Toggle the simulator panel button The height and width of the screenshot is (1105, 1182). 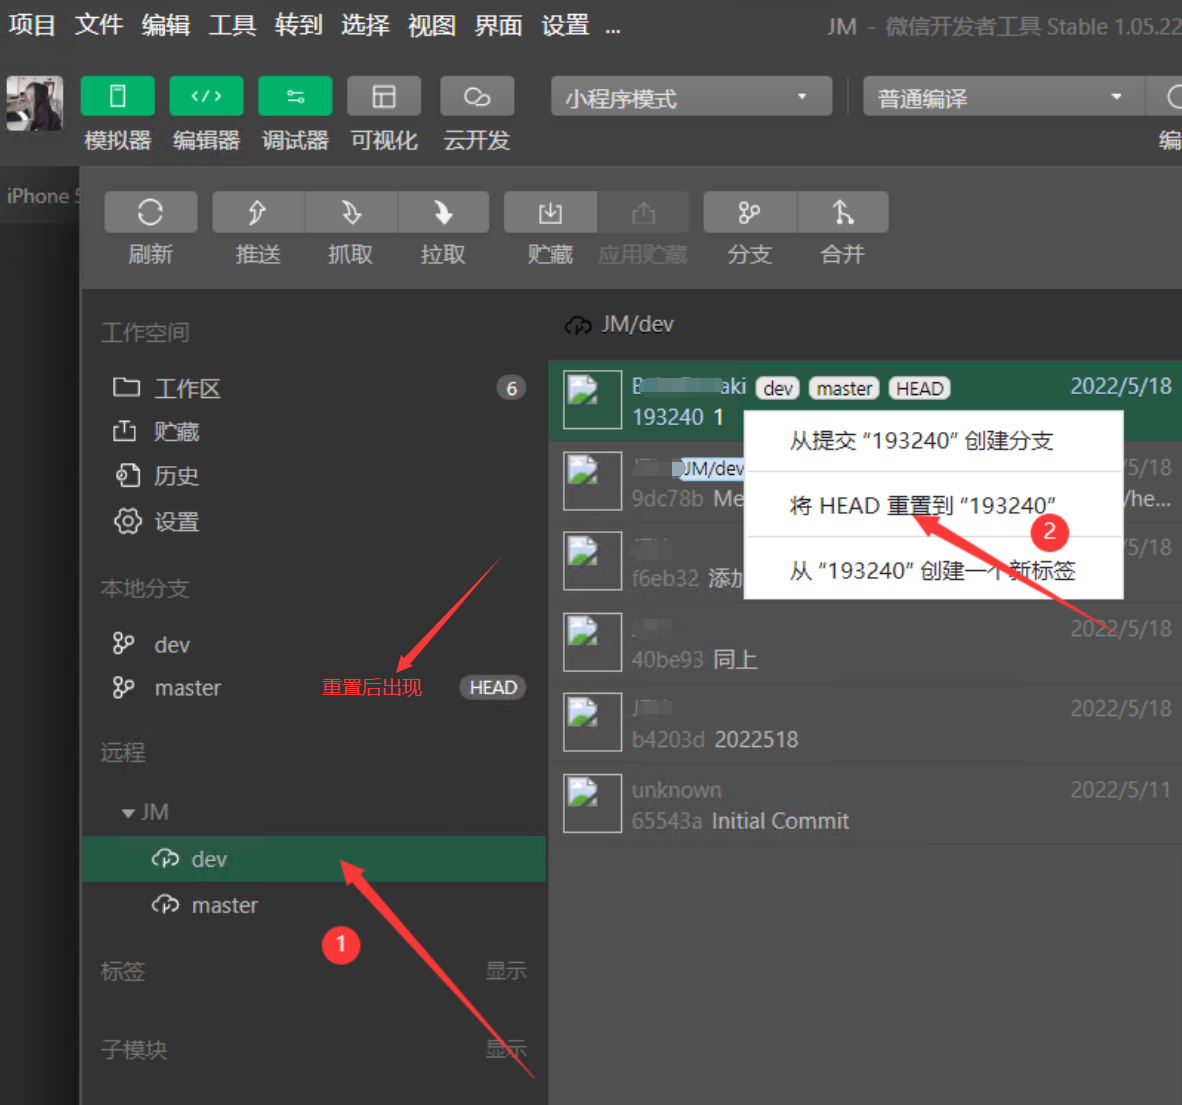pyautogui.click(x=118, y=96)
